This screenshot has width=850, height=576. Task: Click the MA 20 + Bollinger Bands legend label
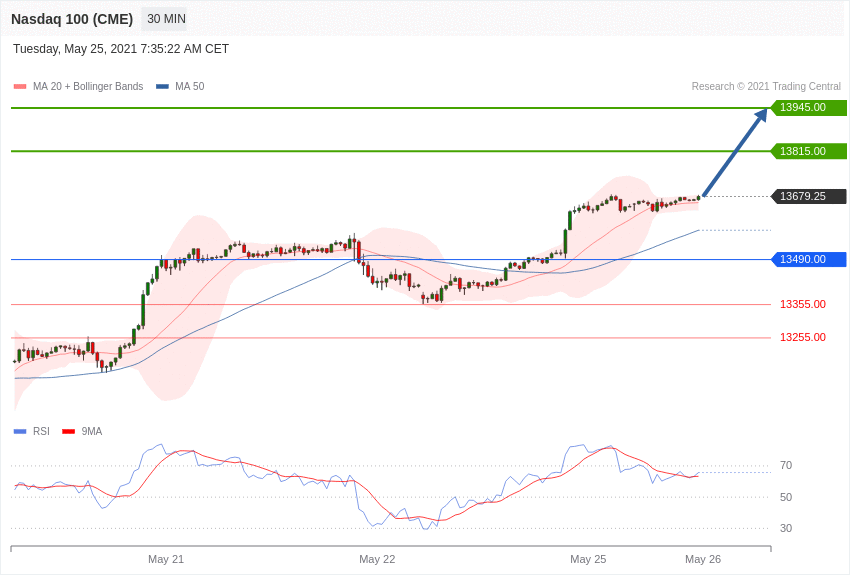tap(88, 86)
